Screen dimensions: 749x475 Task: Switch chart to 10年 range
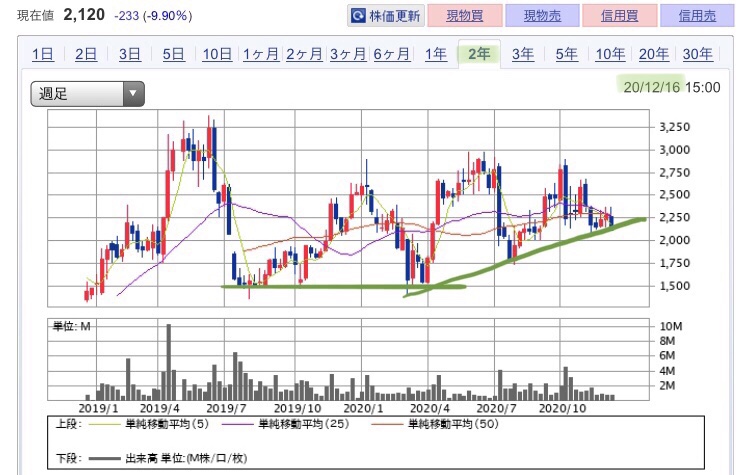click(610, 54)
